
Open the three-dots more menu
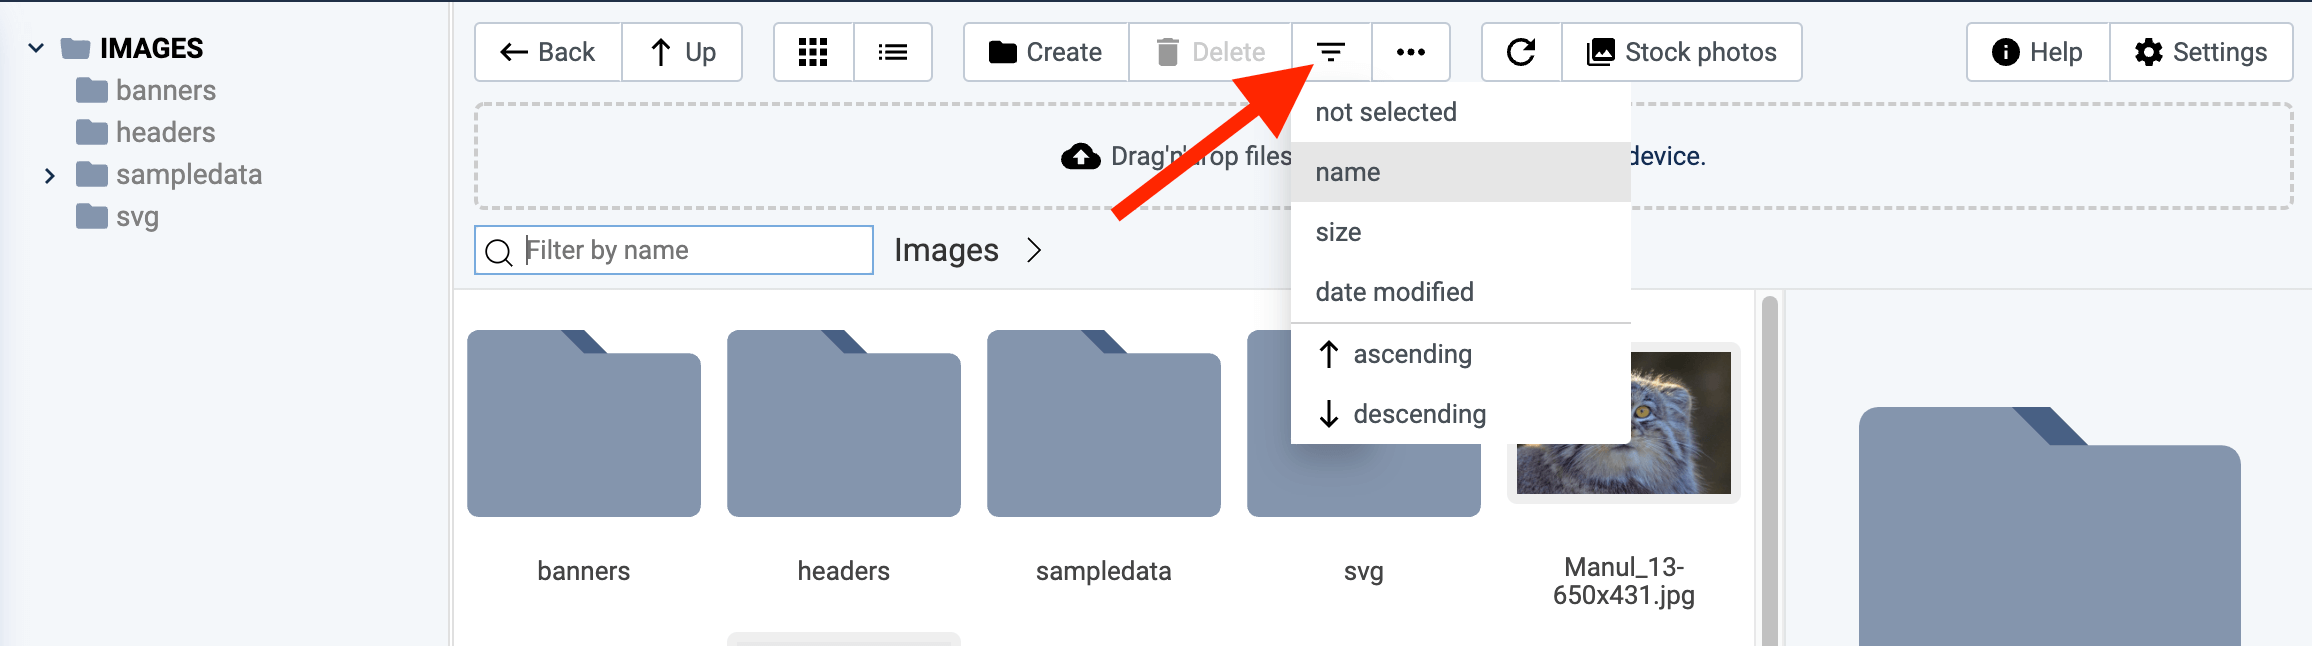pyautogui.click(x=1411, y=52)
